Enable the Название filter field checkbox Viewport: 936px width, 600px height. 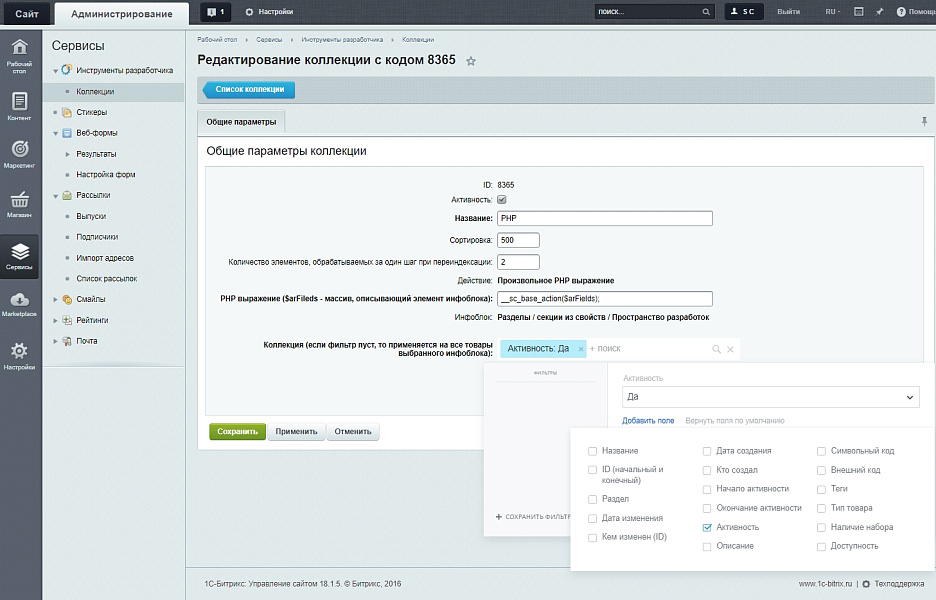593,451
